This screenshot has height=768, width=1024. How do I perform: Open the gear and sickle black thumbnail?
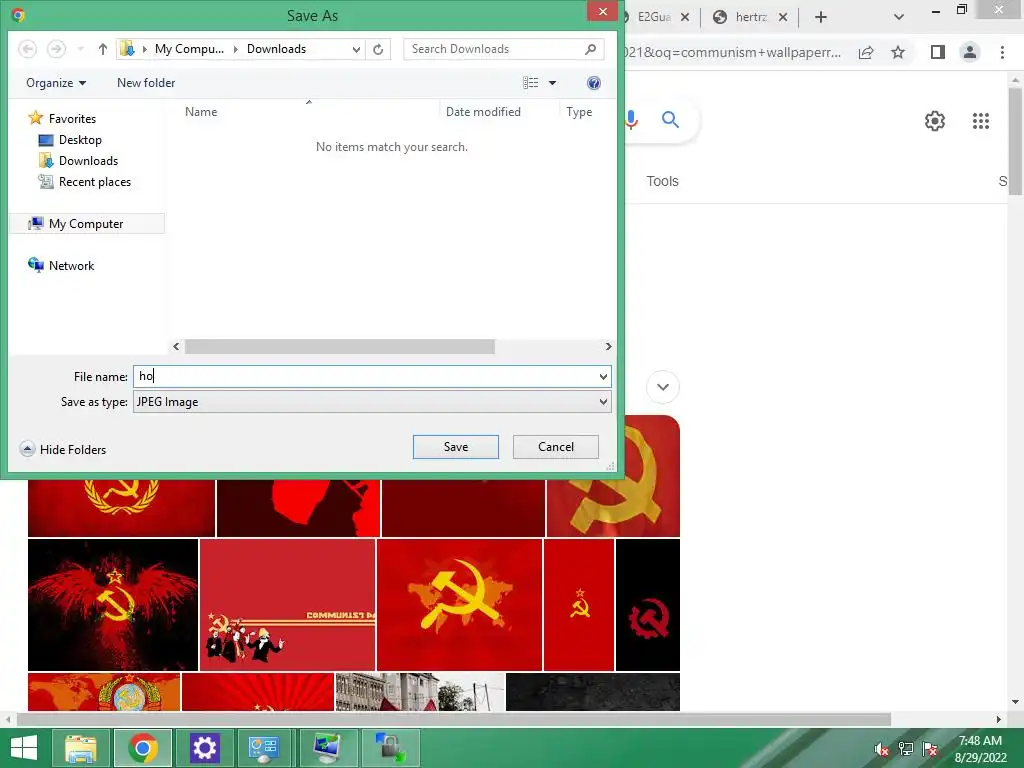(648, 605)
